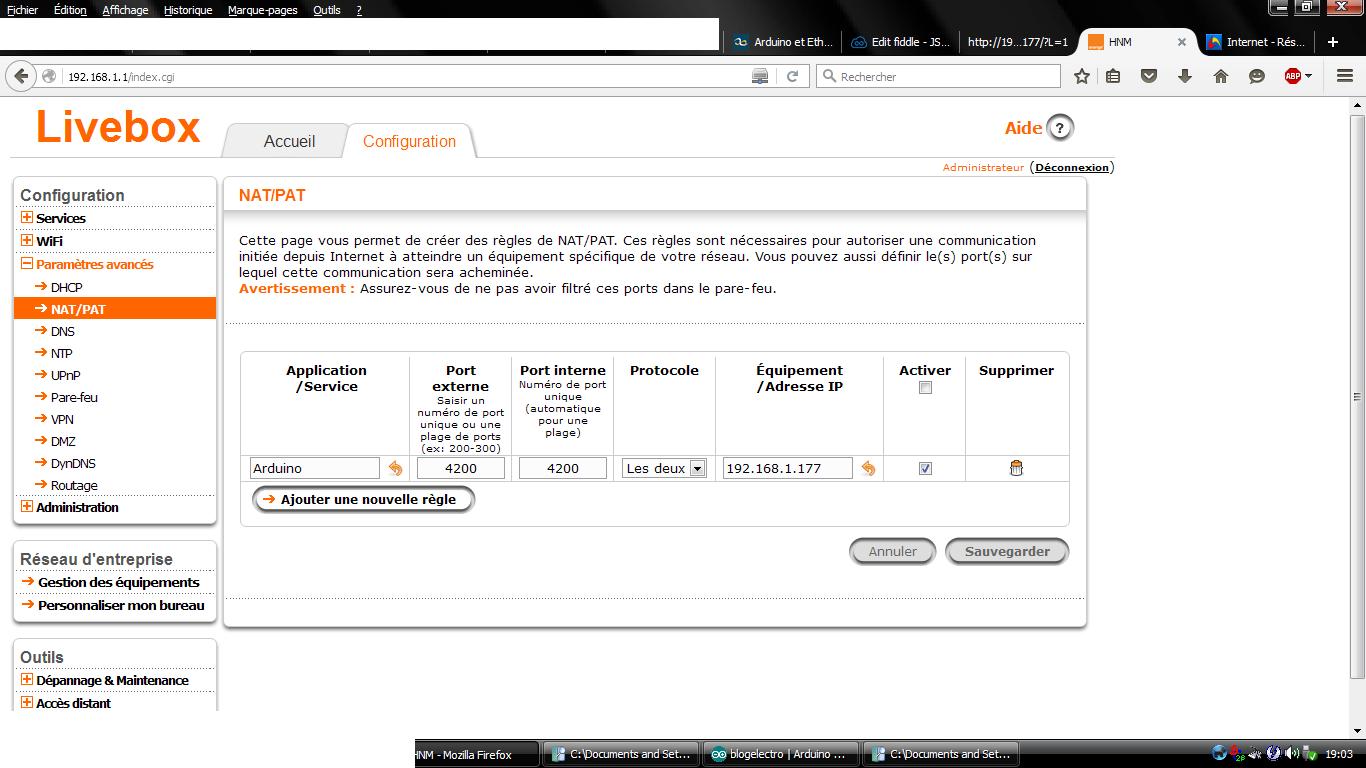Bookmark this page with the star icon
This screenshot has height=768, width=1366.
1081,76
